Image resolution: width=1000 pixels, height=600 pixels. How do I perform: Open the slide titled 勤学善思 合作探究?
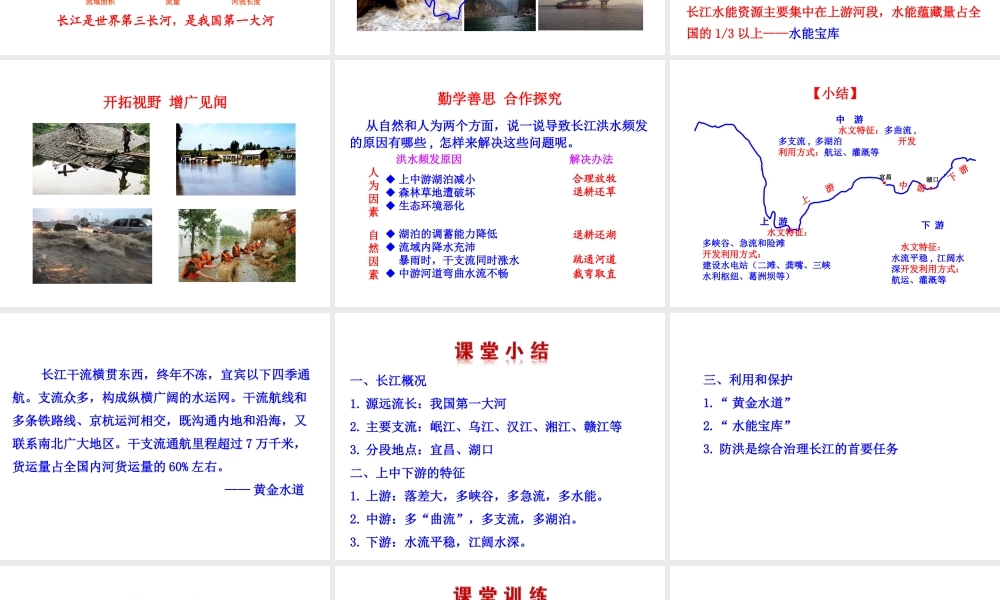[499, 183]
